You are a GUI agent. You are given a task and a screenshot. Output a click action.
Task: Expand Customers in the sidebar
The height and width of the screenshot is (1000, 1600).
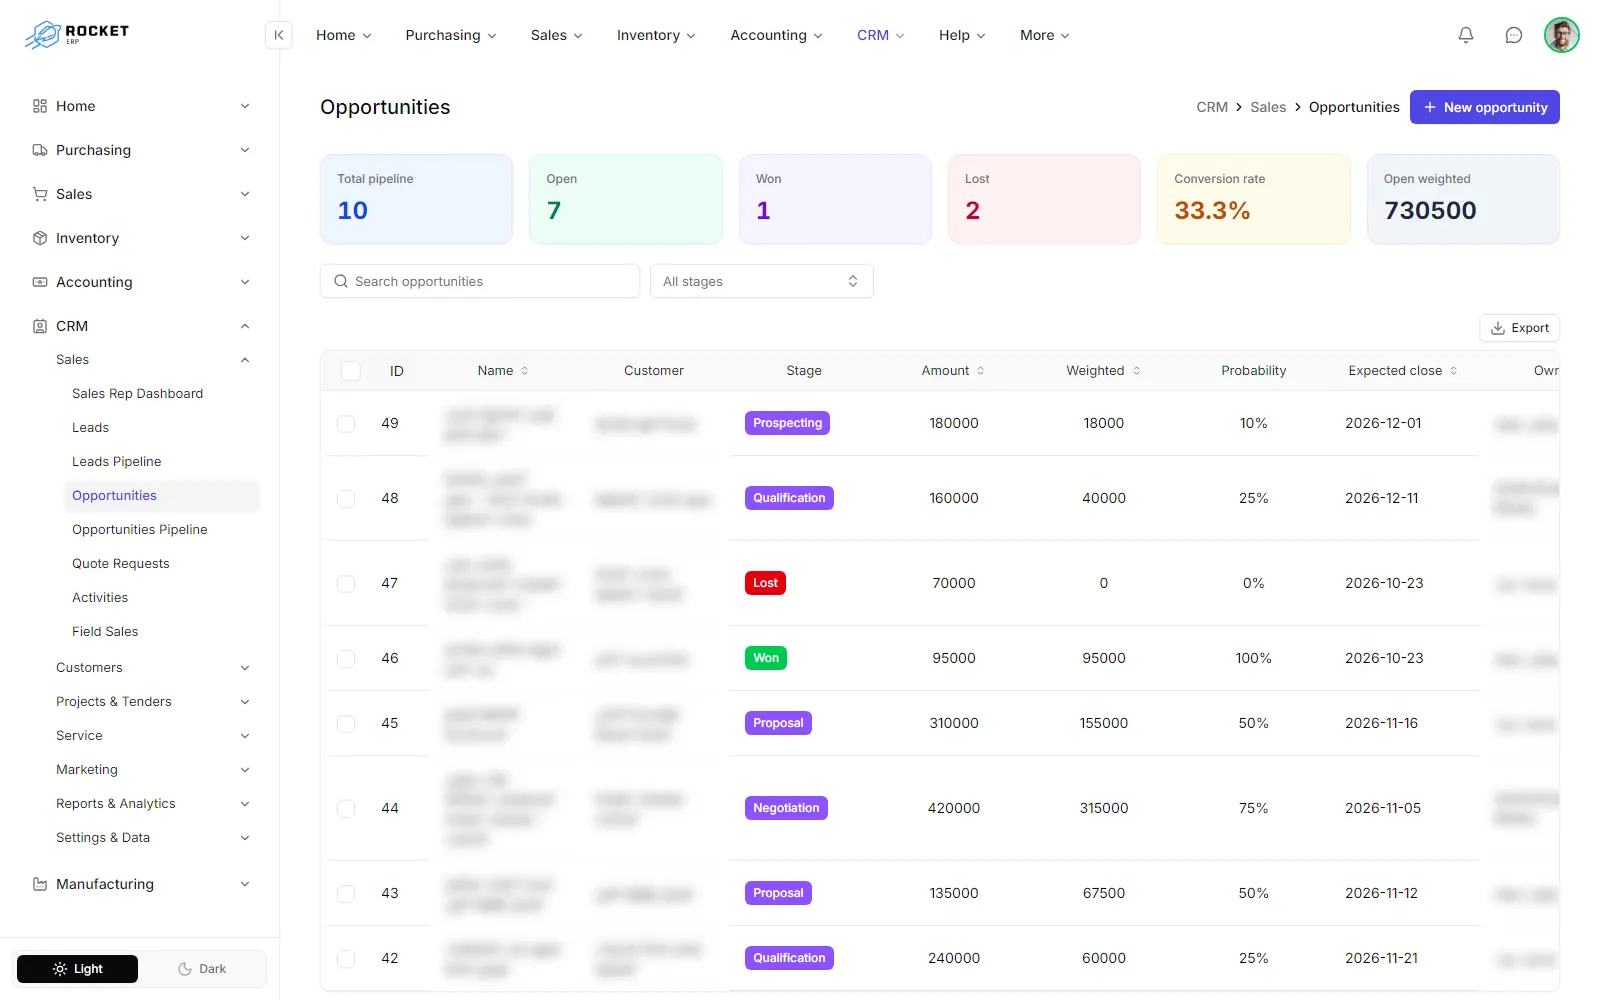(x=152, y=668)
